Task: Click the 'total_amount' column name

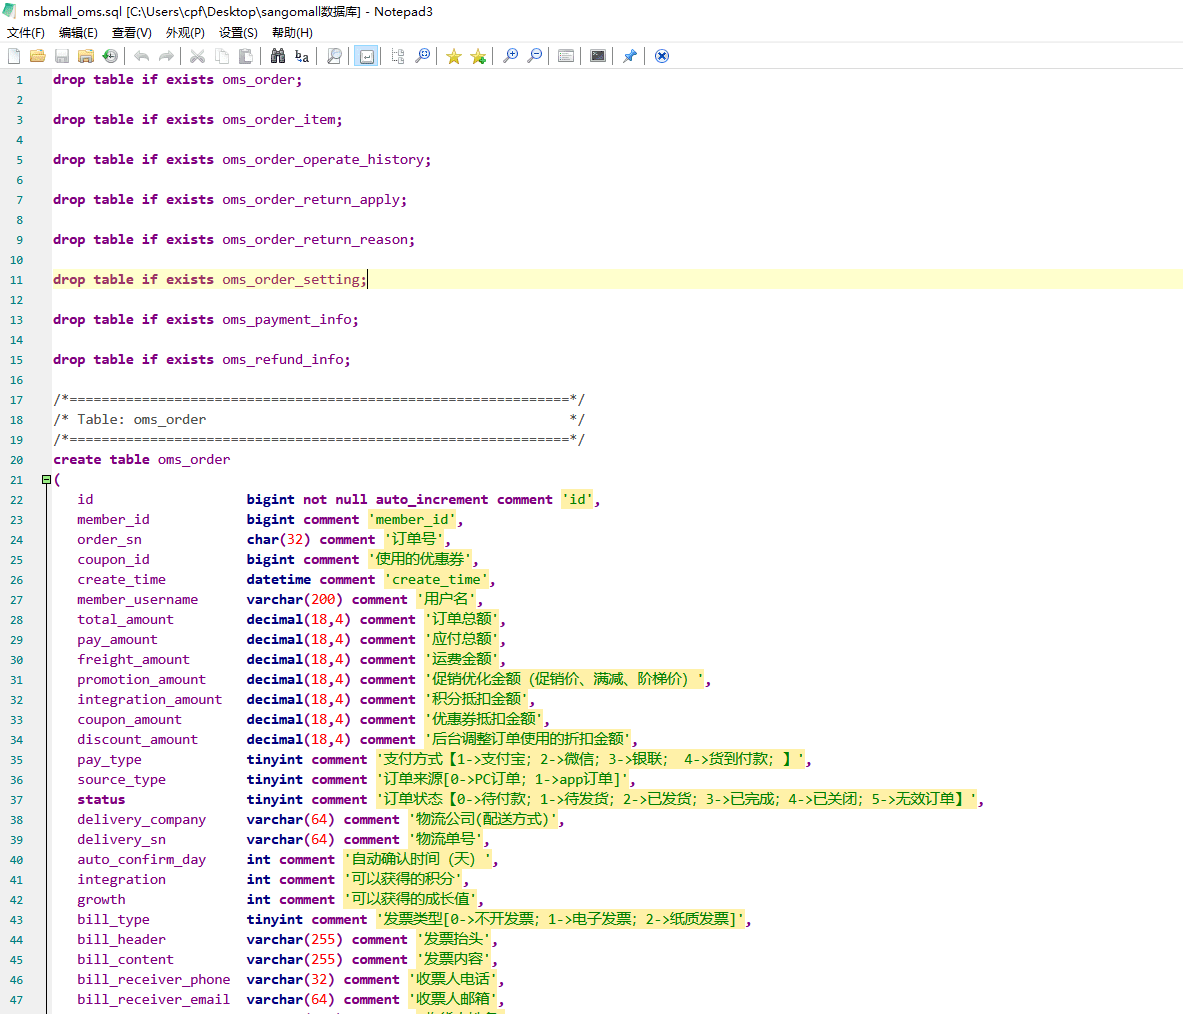Action: (x=125, y=619)
